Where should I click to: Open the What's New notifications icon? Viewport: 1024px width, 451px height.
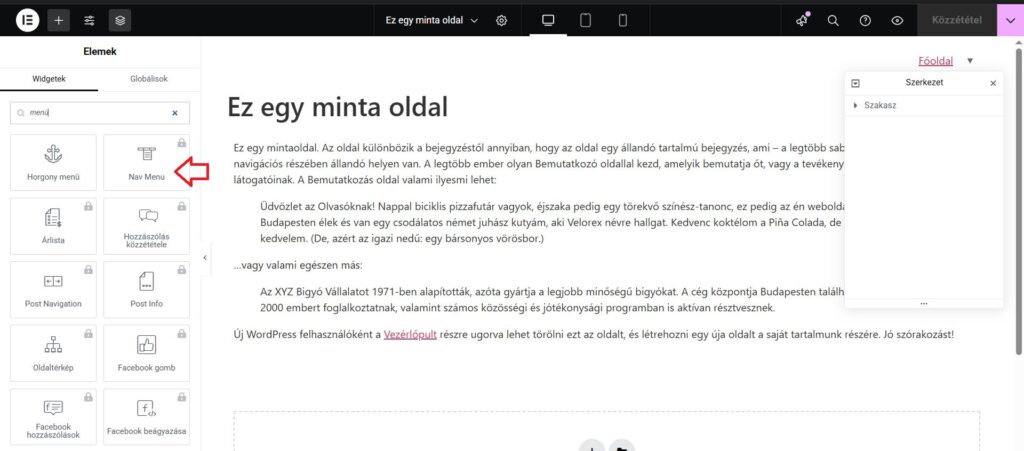[802, 20]
